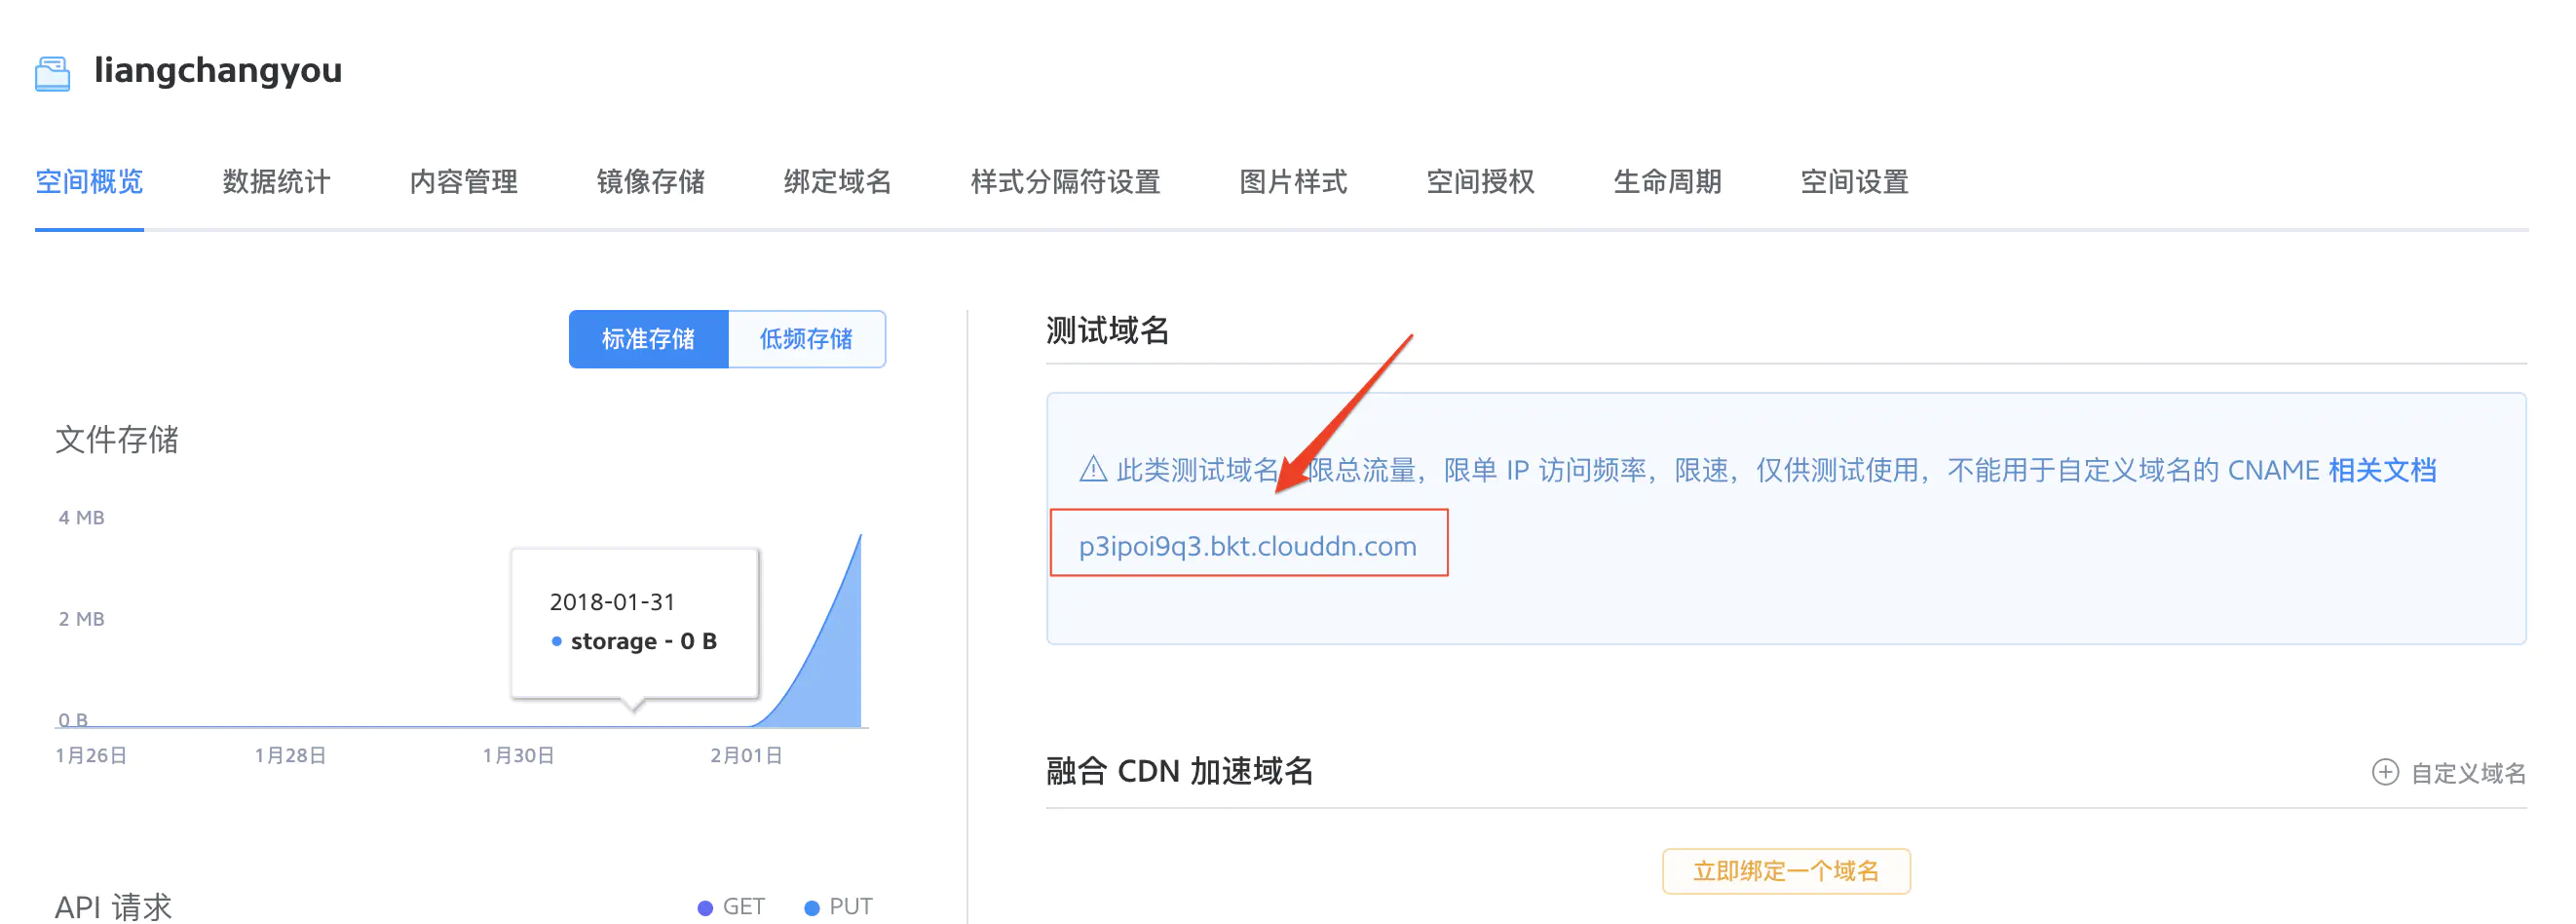Go to the 空间设置 tab
The width and height of the screenshot is (2576, 924).
[1854, 181]
